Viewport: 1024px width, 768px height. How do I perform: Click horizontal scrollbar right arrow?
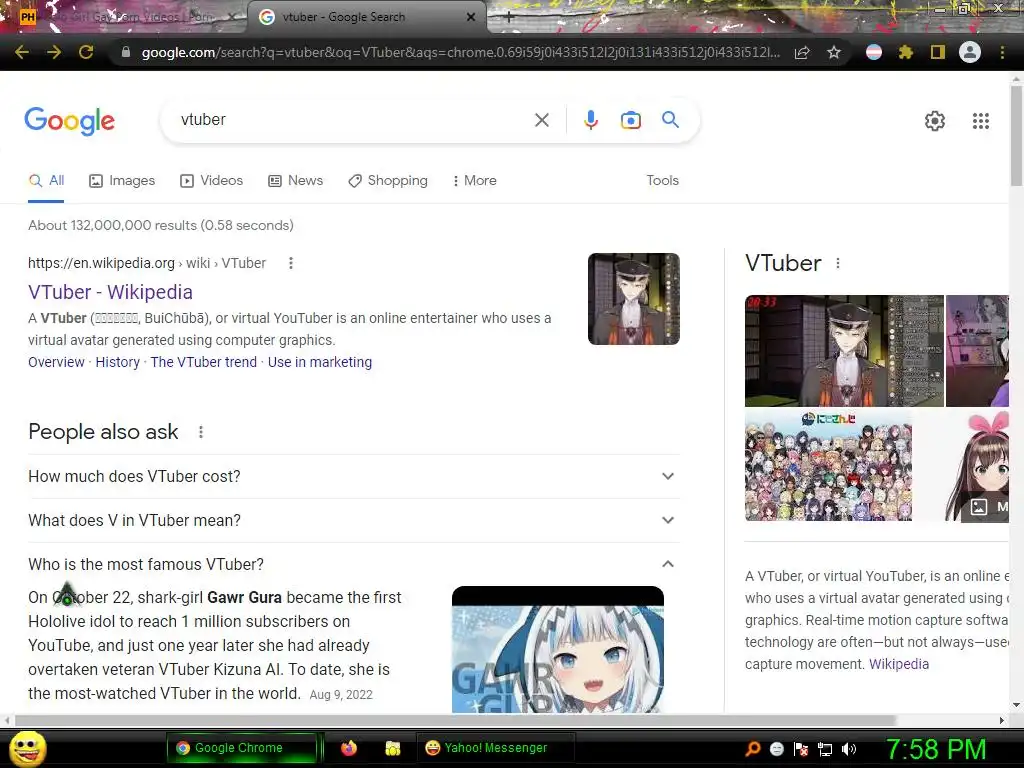tap(1002, 720)
